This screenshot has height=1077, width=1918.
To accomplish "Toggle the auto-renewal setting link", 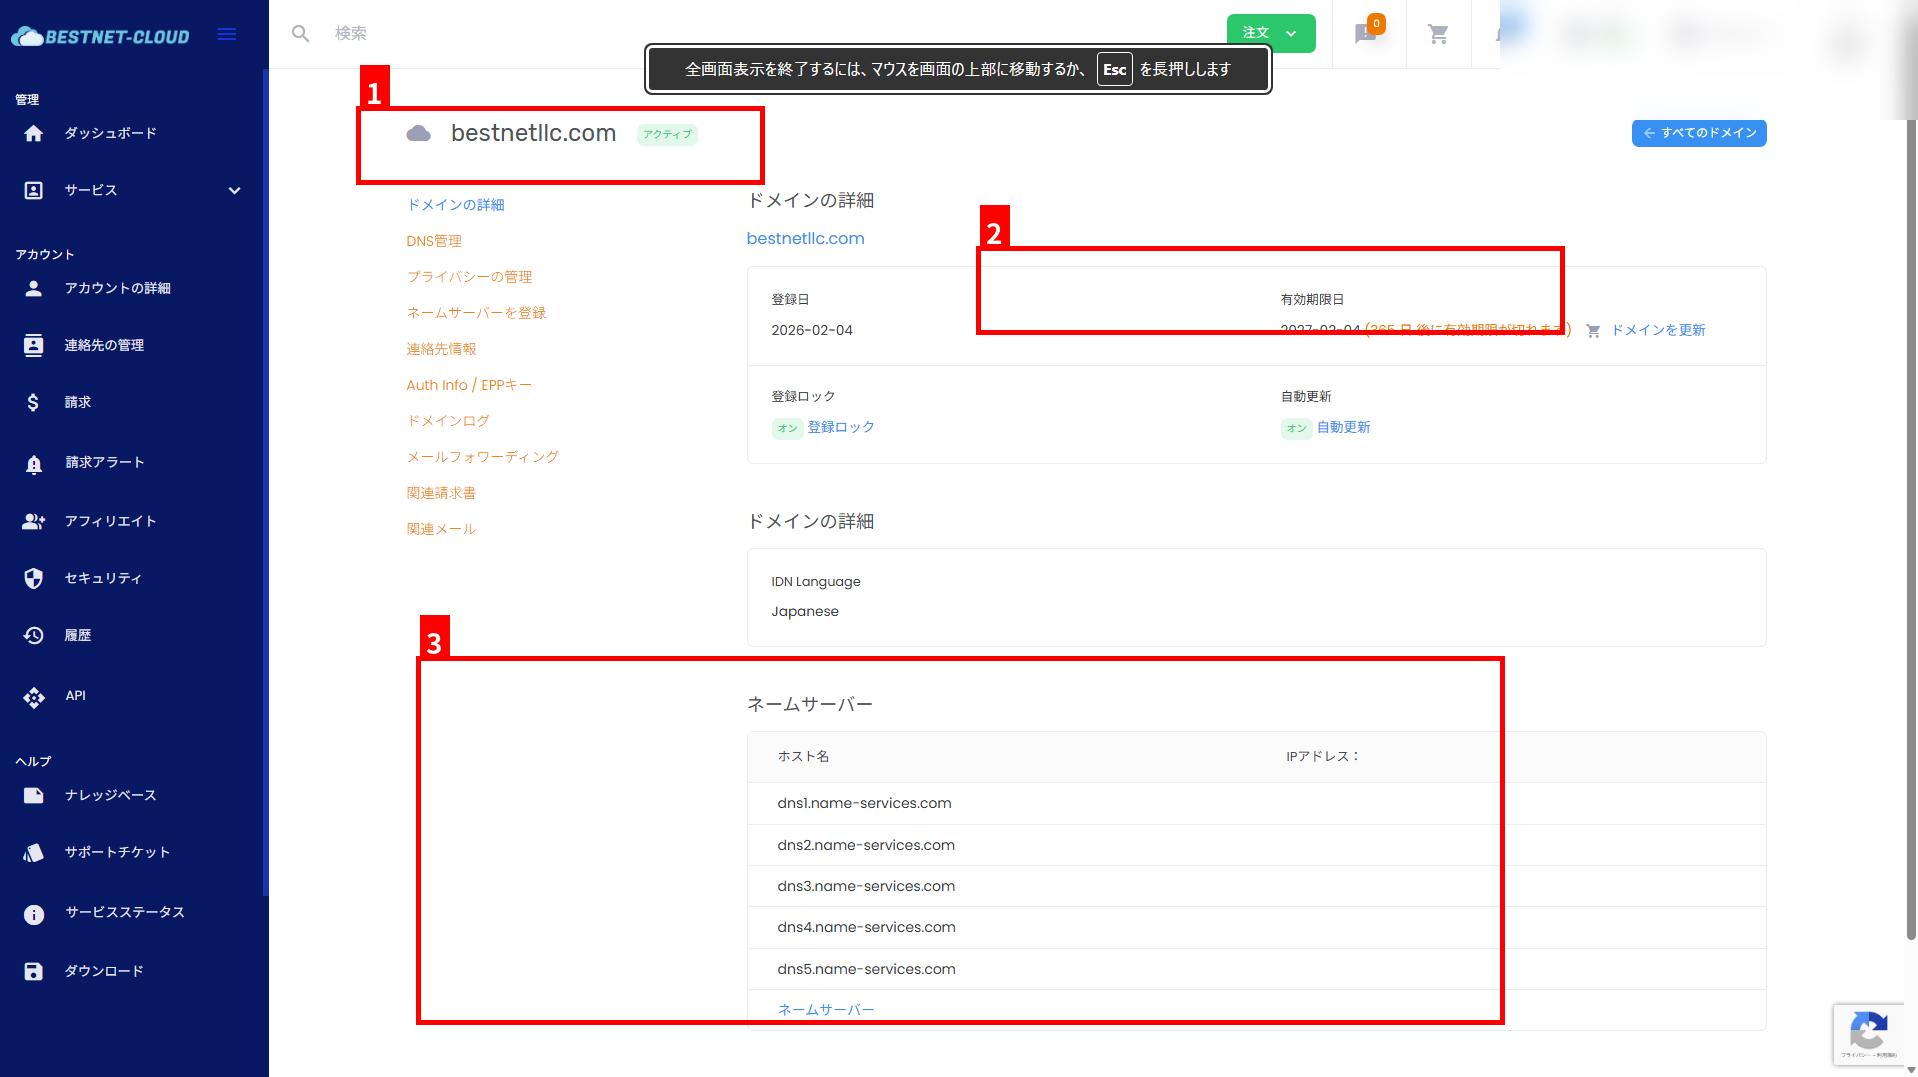I will click(1343, 427).
